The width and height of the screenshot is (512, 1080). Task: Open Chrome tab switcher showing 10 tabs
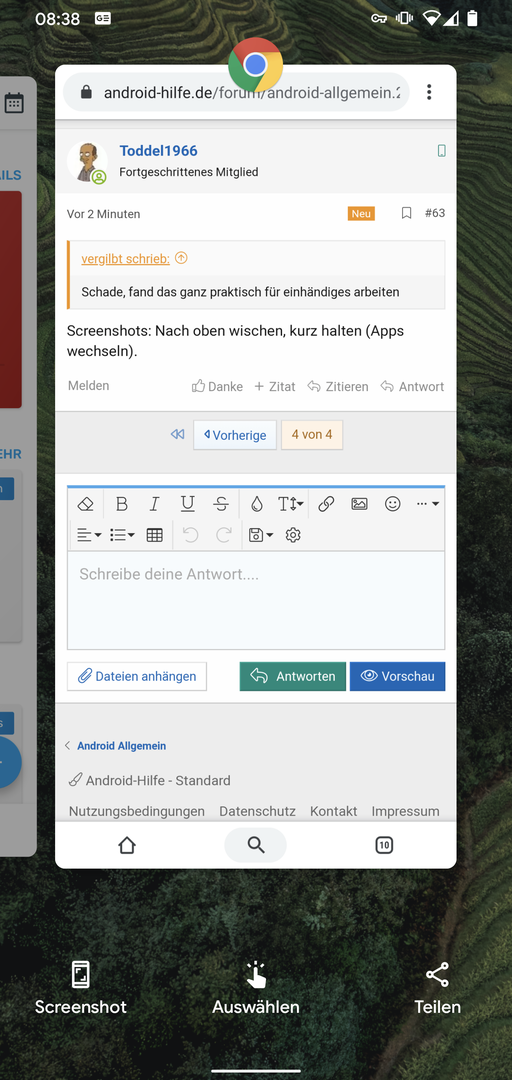click(x=384, y=845)
